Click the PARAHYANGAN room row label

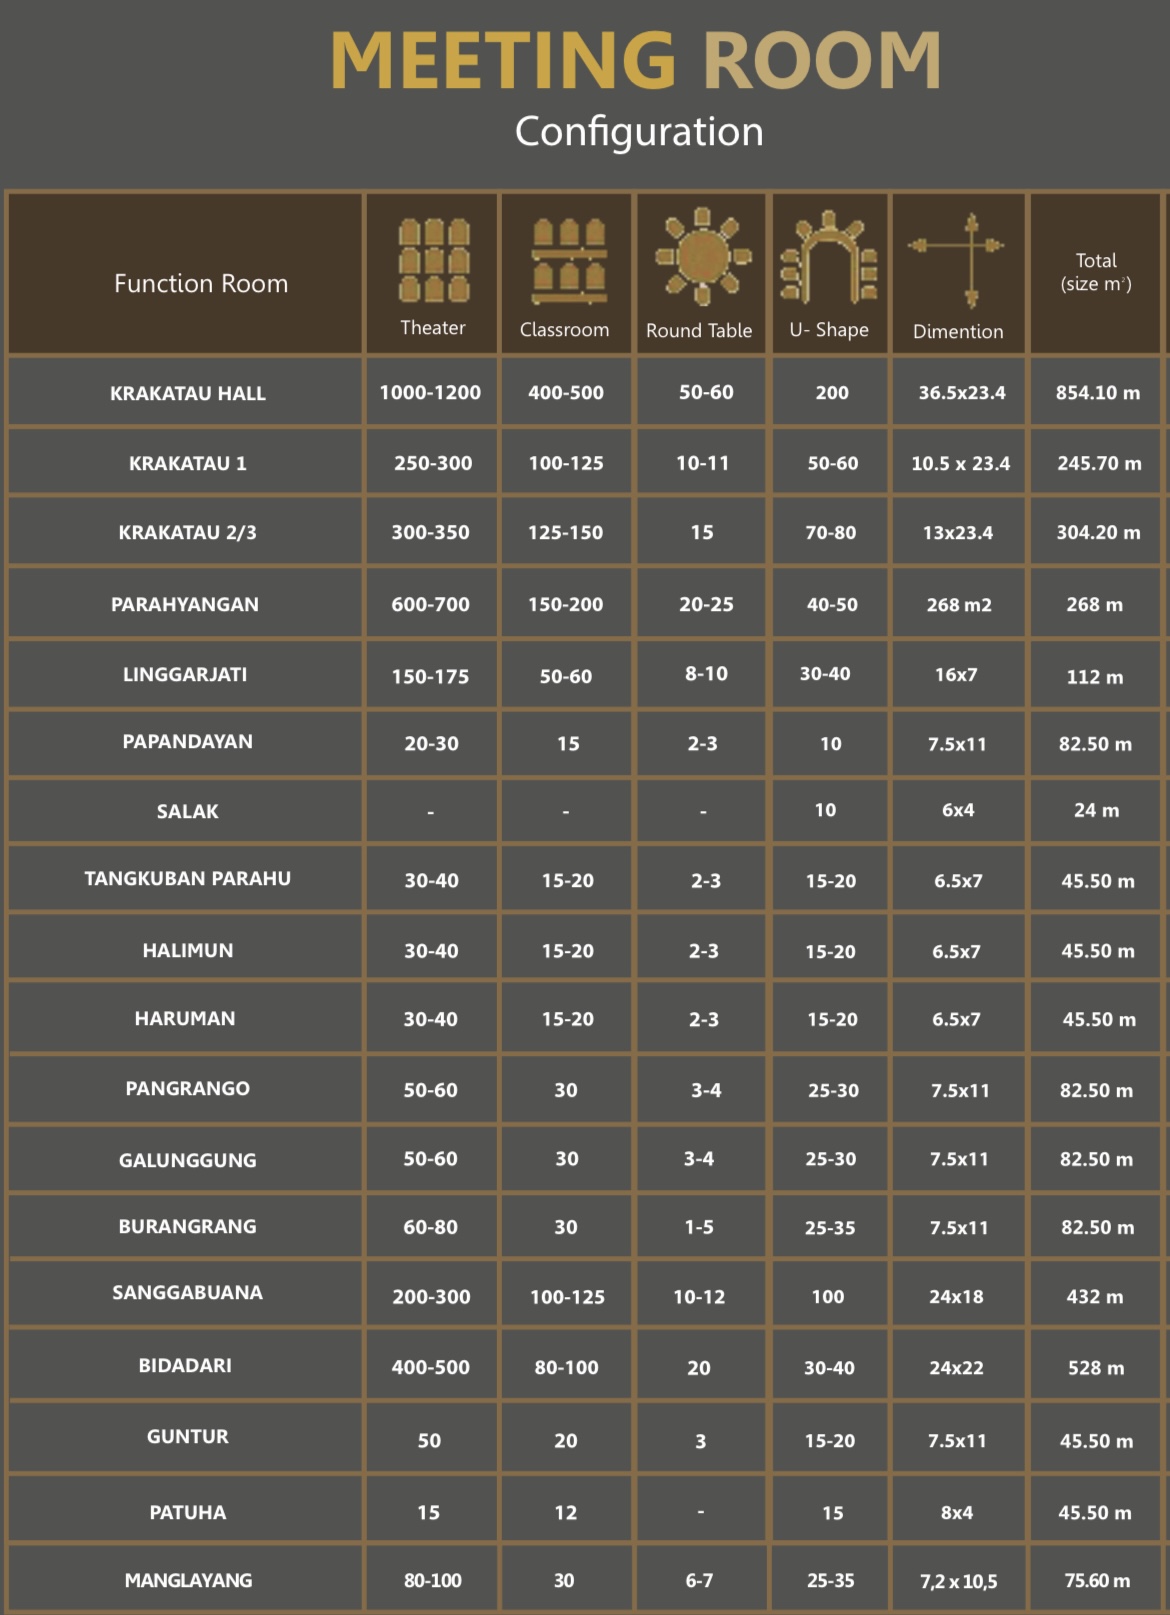[x=185, y=604]
